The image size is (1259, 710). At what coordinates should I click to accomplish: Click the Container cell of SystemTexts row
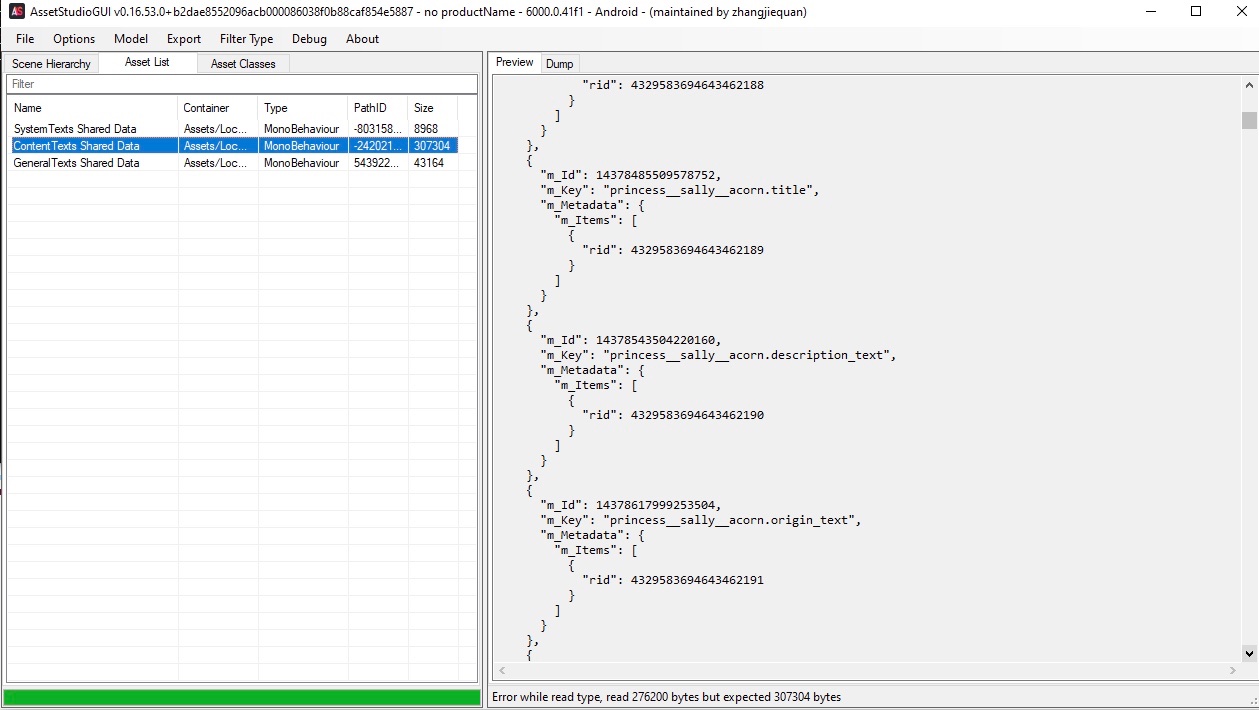point(216,129)
